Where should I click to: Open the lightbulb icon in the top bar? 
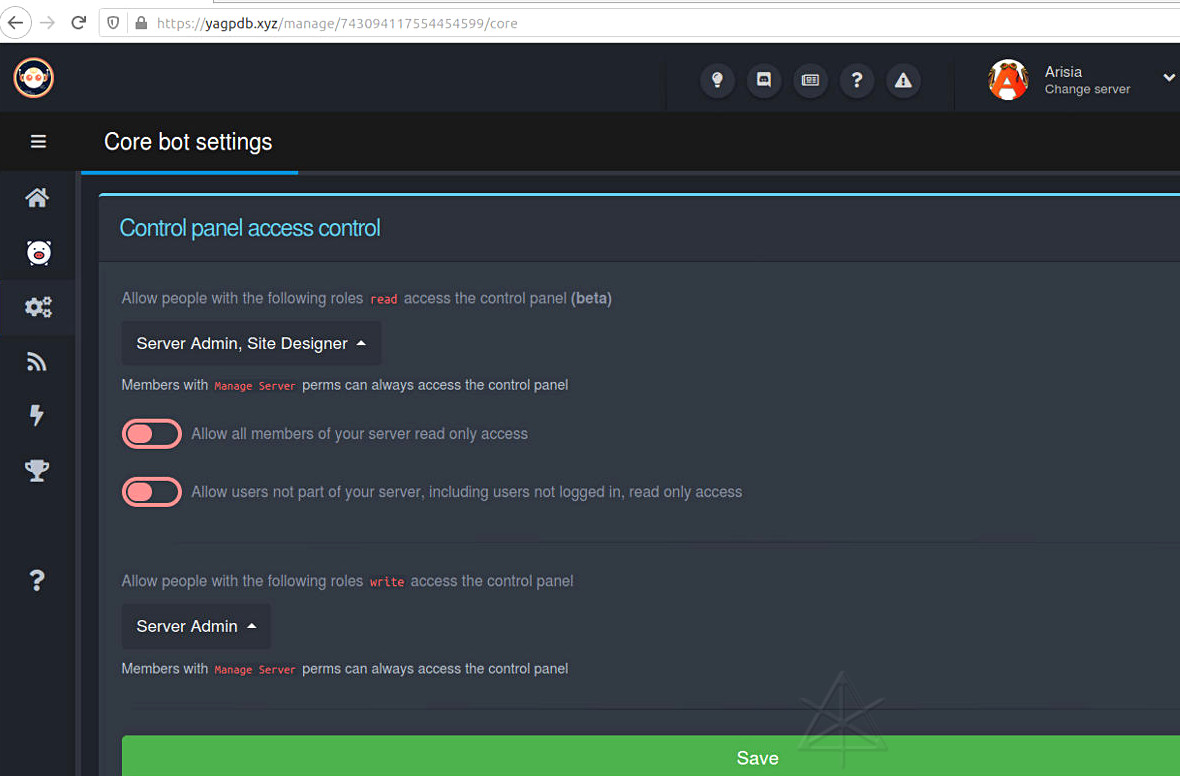click(x=717, y=80)
